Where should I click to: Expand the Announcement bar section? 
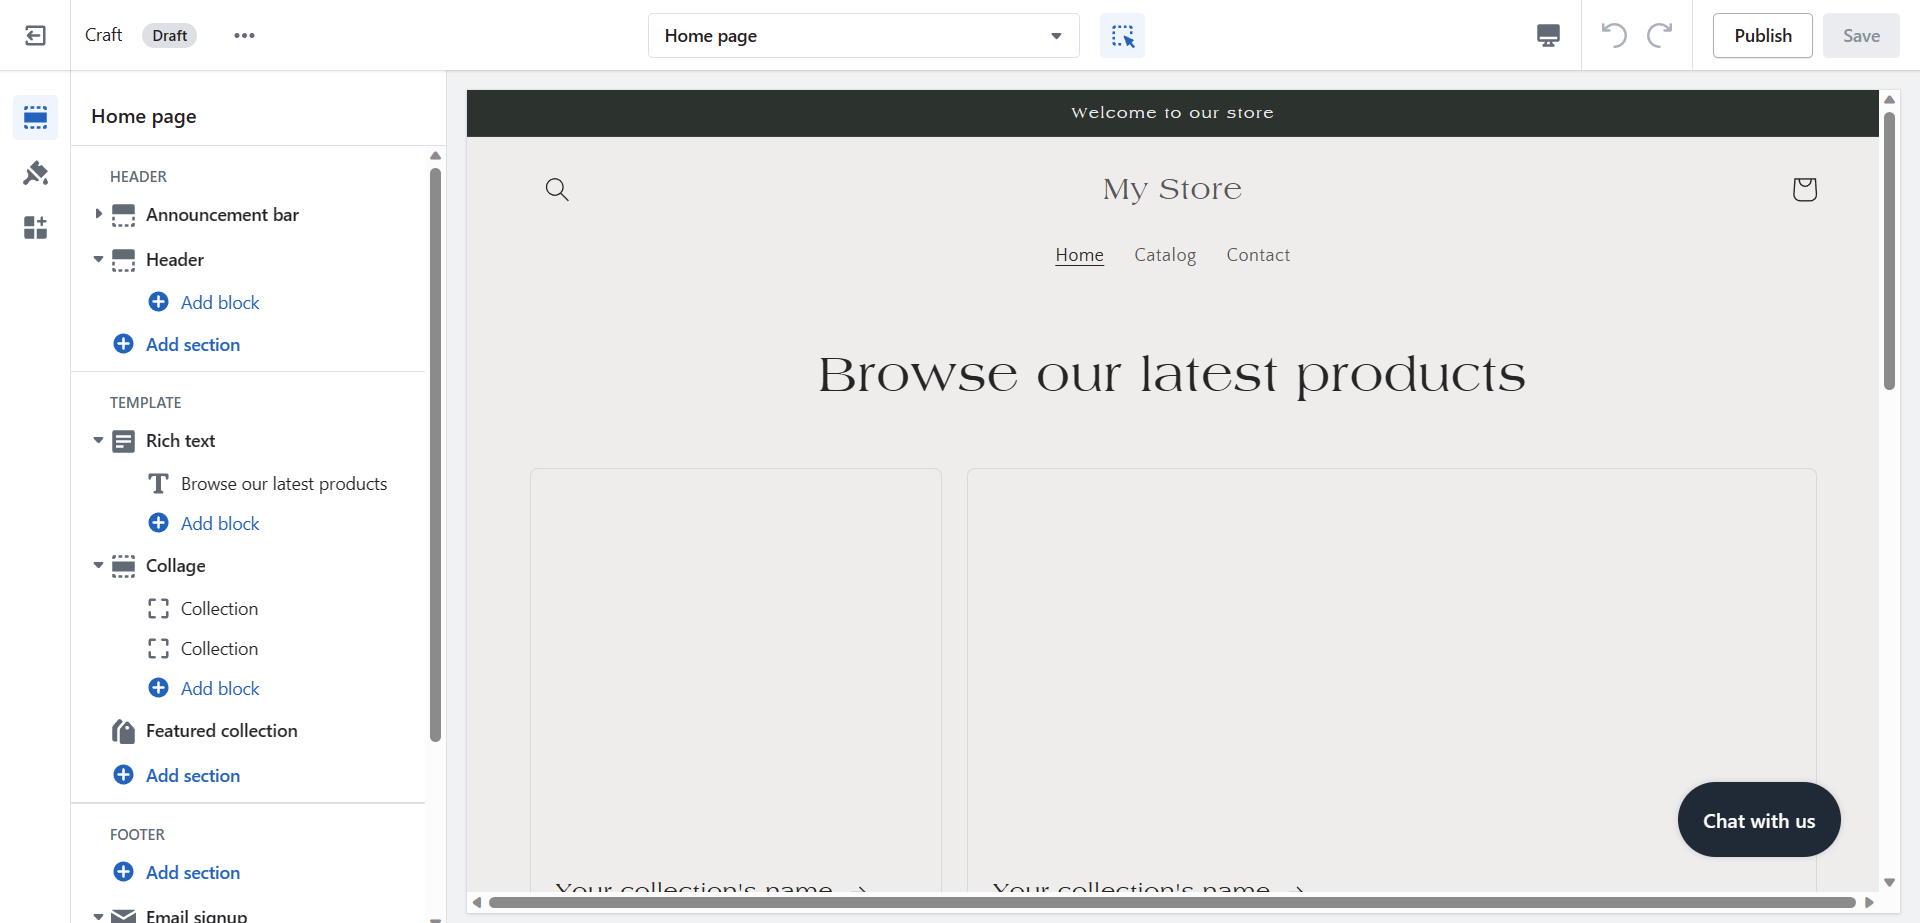pos(98,214)
